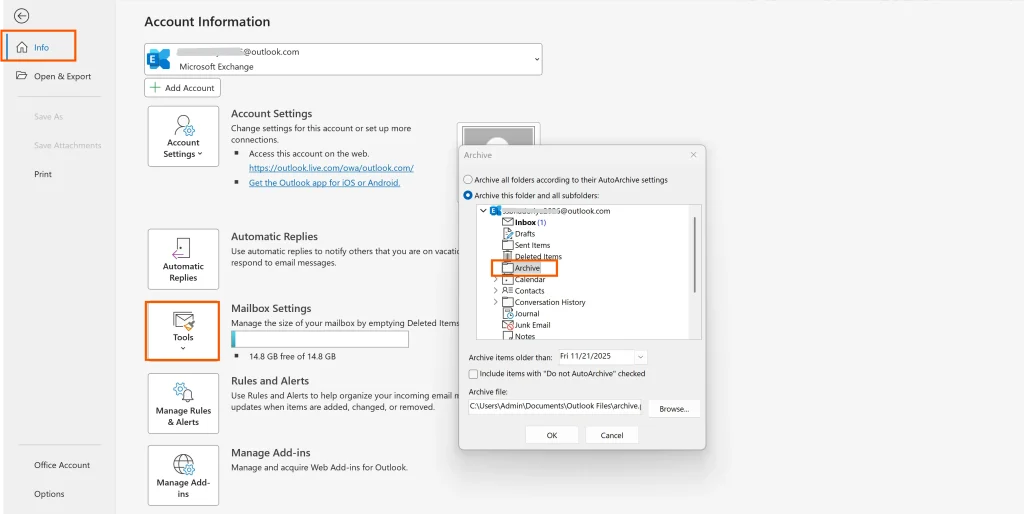The width and height of the screenshot is (1024, 514).
Task: Select the Drafts folder in tree
Action: coord(519,234)
